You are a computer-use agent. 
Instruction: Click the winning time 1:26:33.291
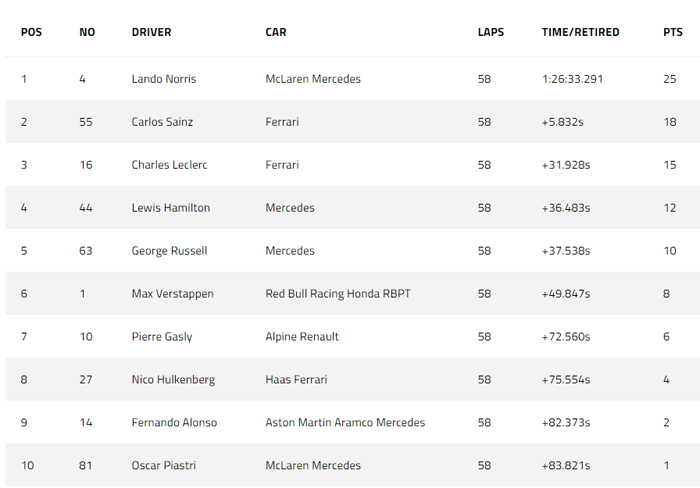tap(573, 79)
